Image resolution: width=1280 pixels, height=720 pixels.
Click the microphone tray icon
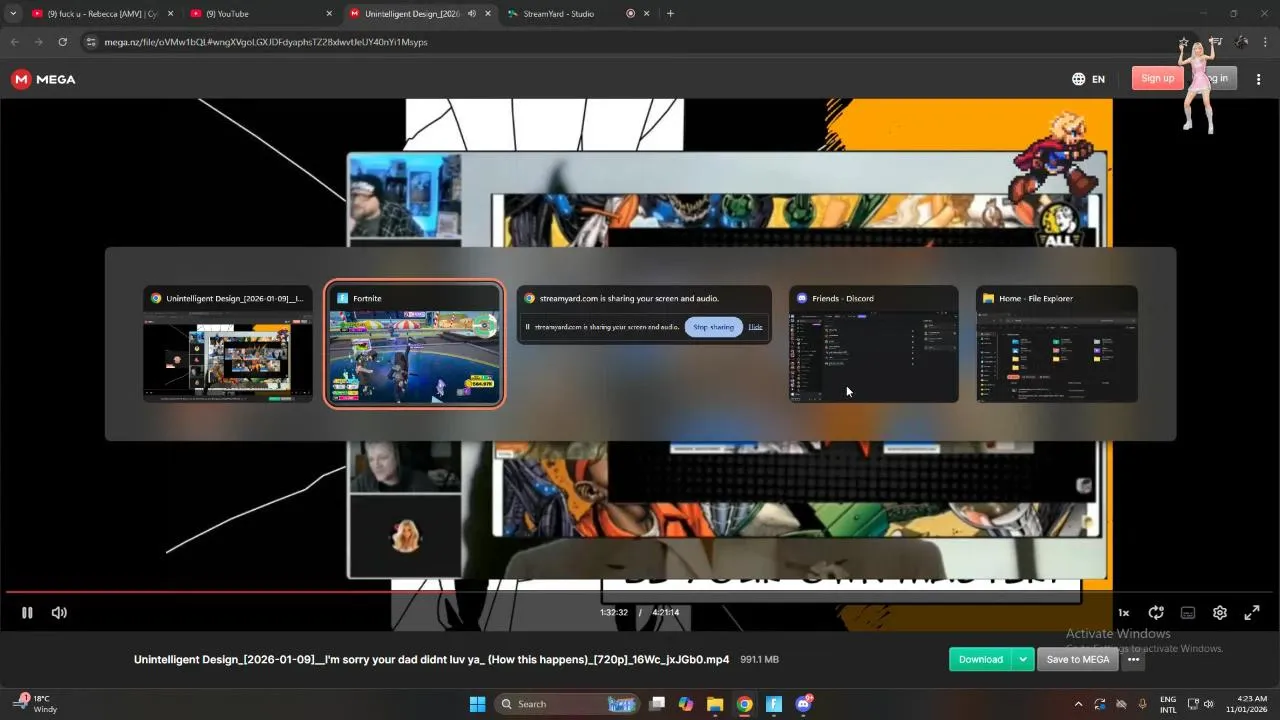[1143, 704]
